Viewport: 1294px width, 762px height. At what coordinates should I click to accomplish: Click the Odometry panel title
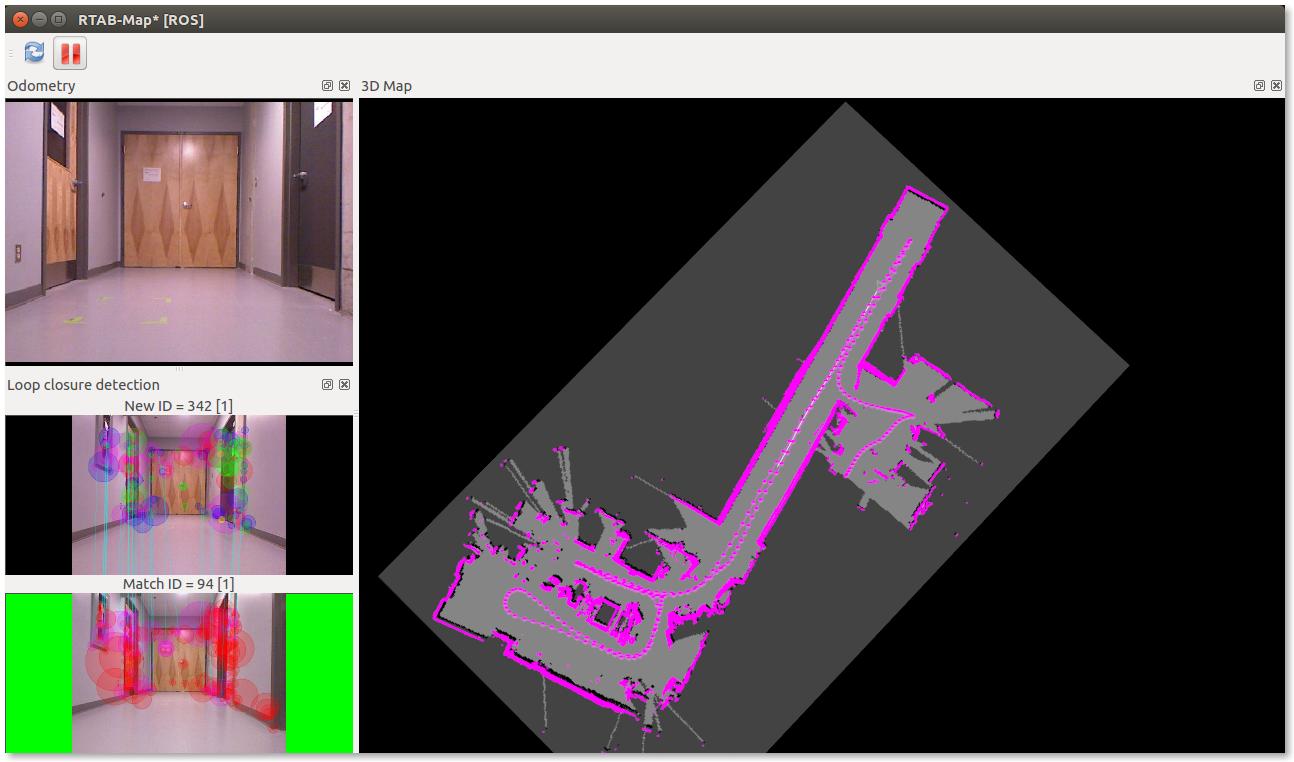click(x=41, y=86)
